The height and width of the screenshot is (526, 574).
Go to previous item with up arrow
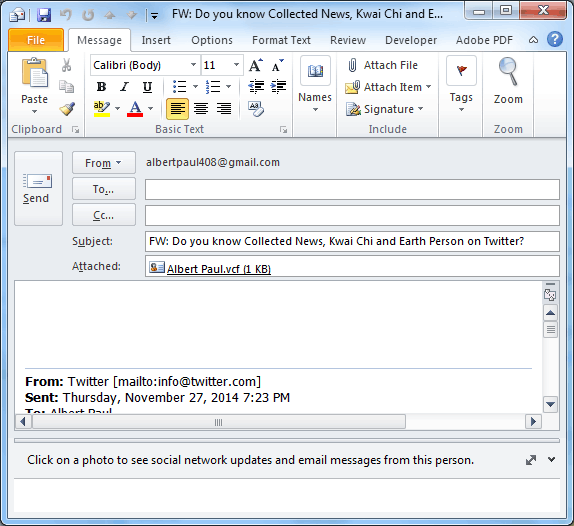pos(110,15)
